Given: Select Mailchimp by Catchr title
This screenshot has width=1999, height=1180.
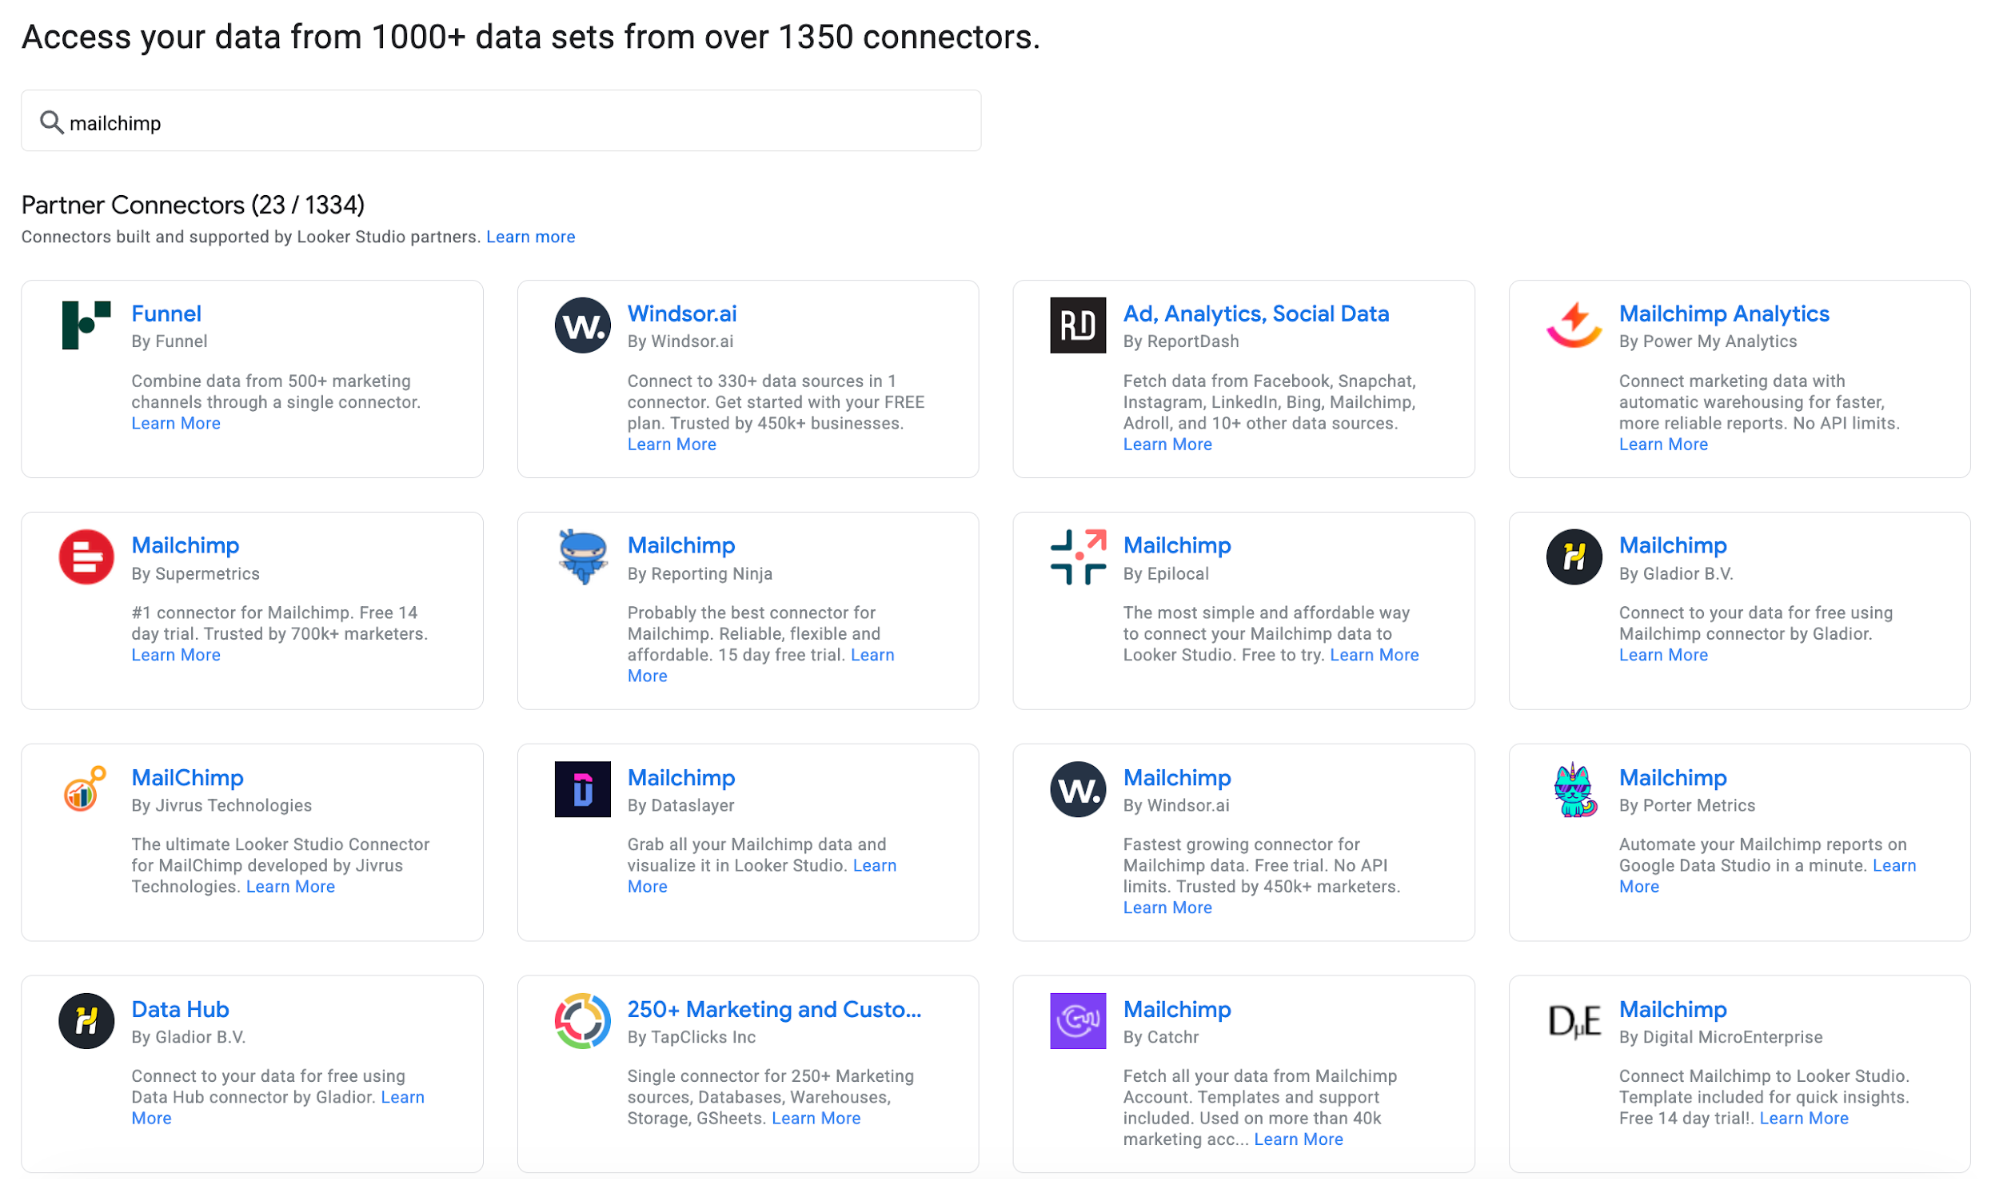Looking at the screenshot, I should 1177,1009.
